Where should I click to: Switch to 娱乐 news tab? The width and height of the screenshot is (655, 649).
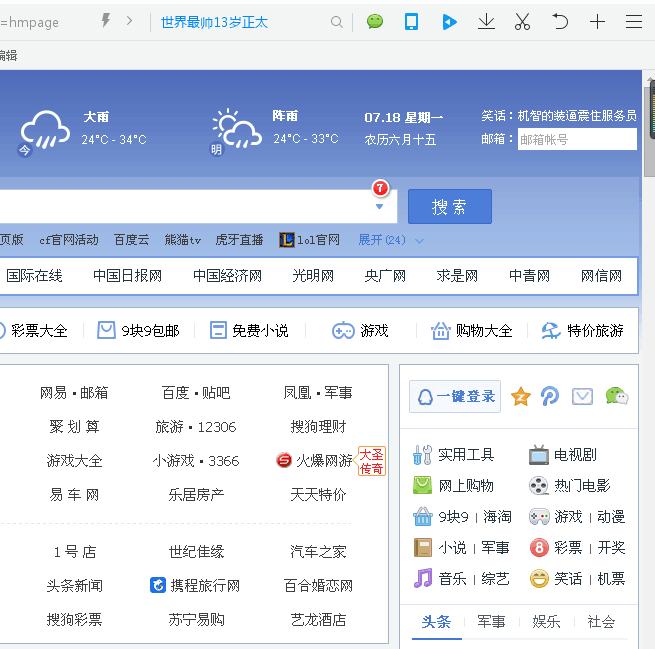pyautogui.click(x=546, y=622)
